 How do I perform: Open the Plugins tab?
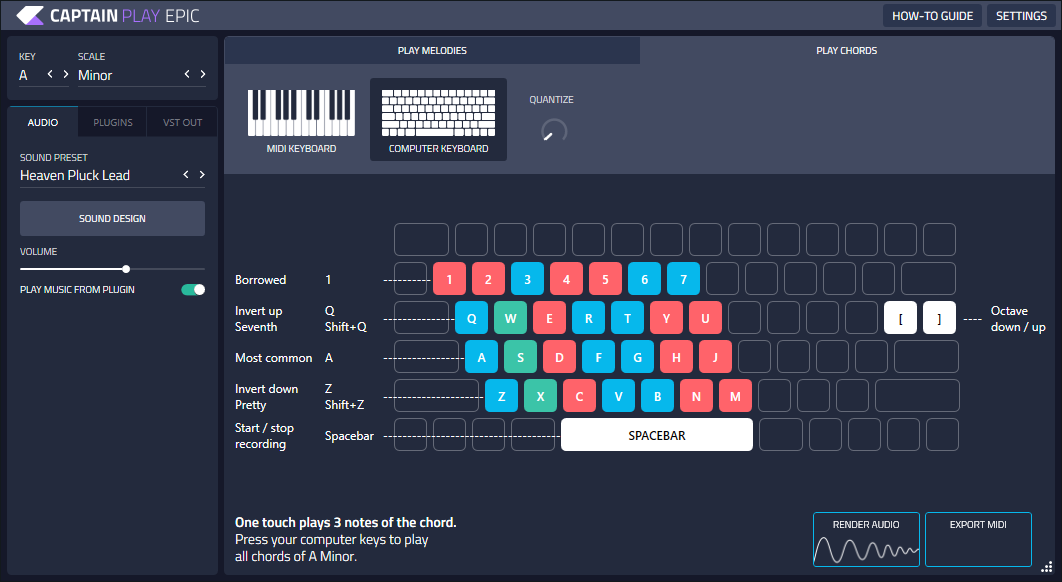tap(113, 123)
